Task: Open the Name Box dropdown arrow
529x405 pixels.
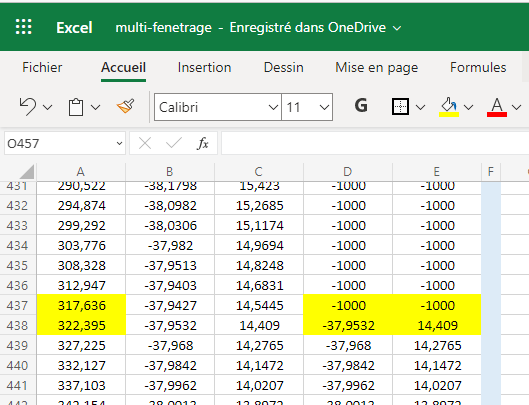Action: click(x=119, y=143)
